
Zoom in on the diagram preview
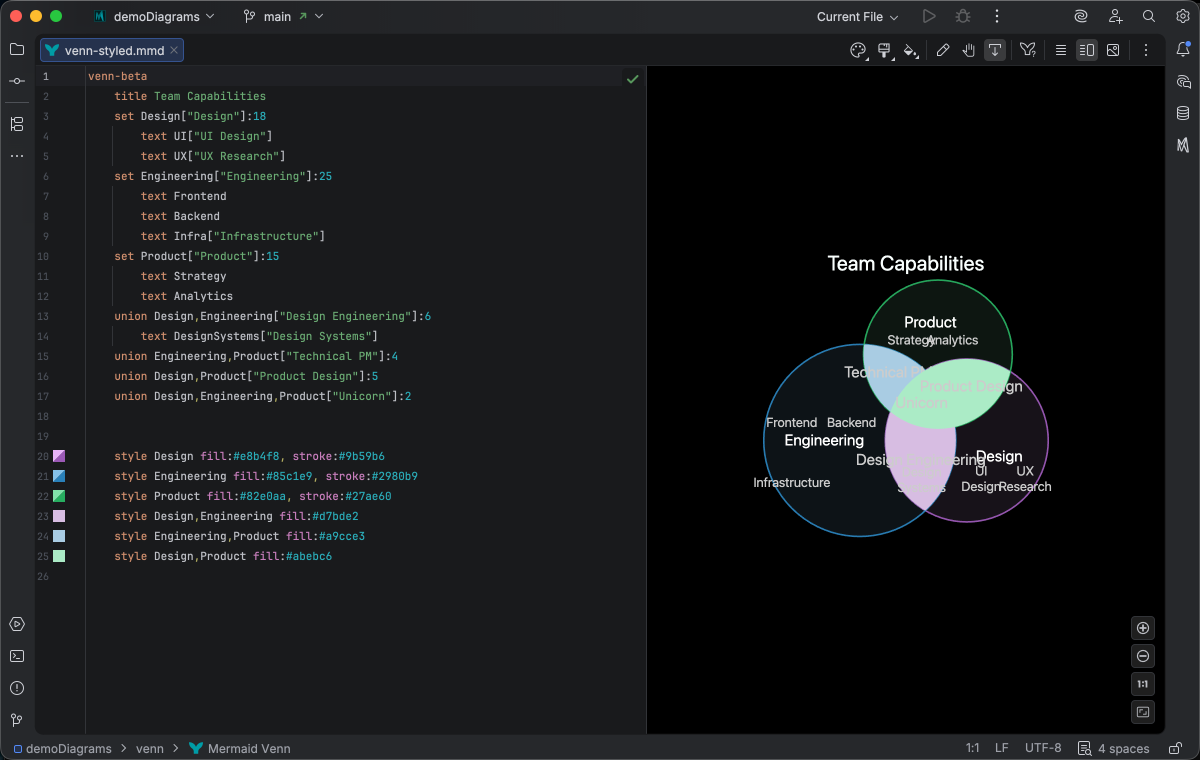coord(1143,628)
